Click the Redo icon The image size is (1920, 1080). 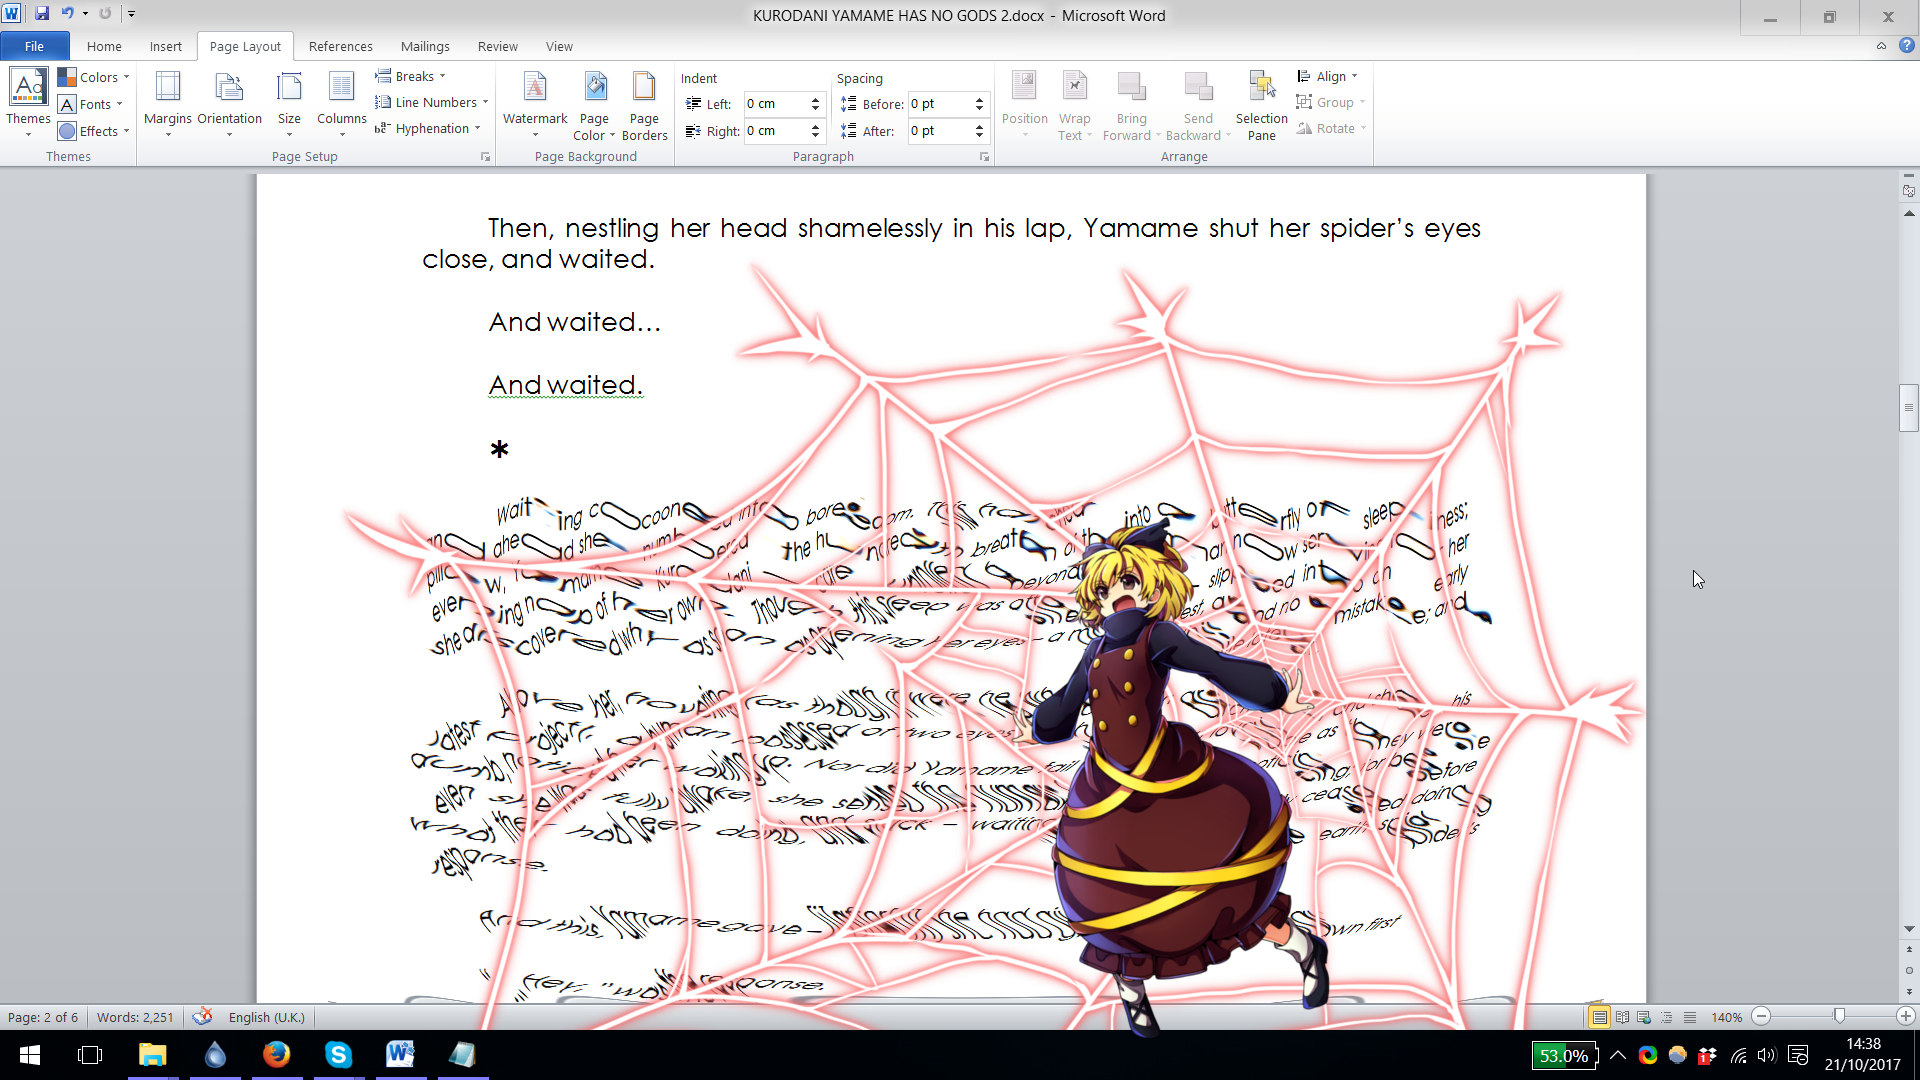(105, 14)
